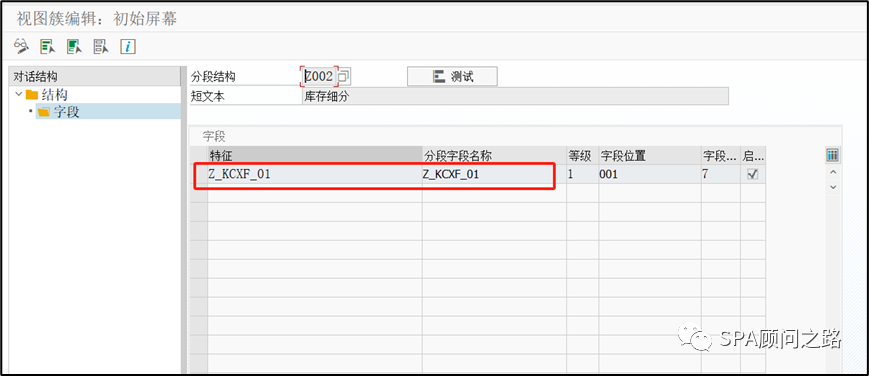Toggle the 启 checkbox in Z_KCXF_01 row

click(x=753, y=174)
